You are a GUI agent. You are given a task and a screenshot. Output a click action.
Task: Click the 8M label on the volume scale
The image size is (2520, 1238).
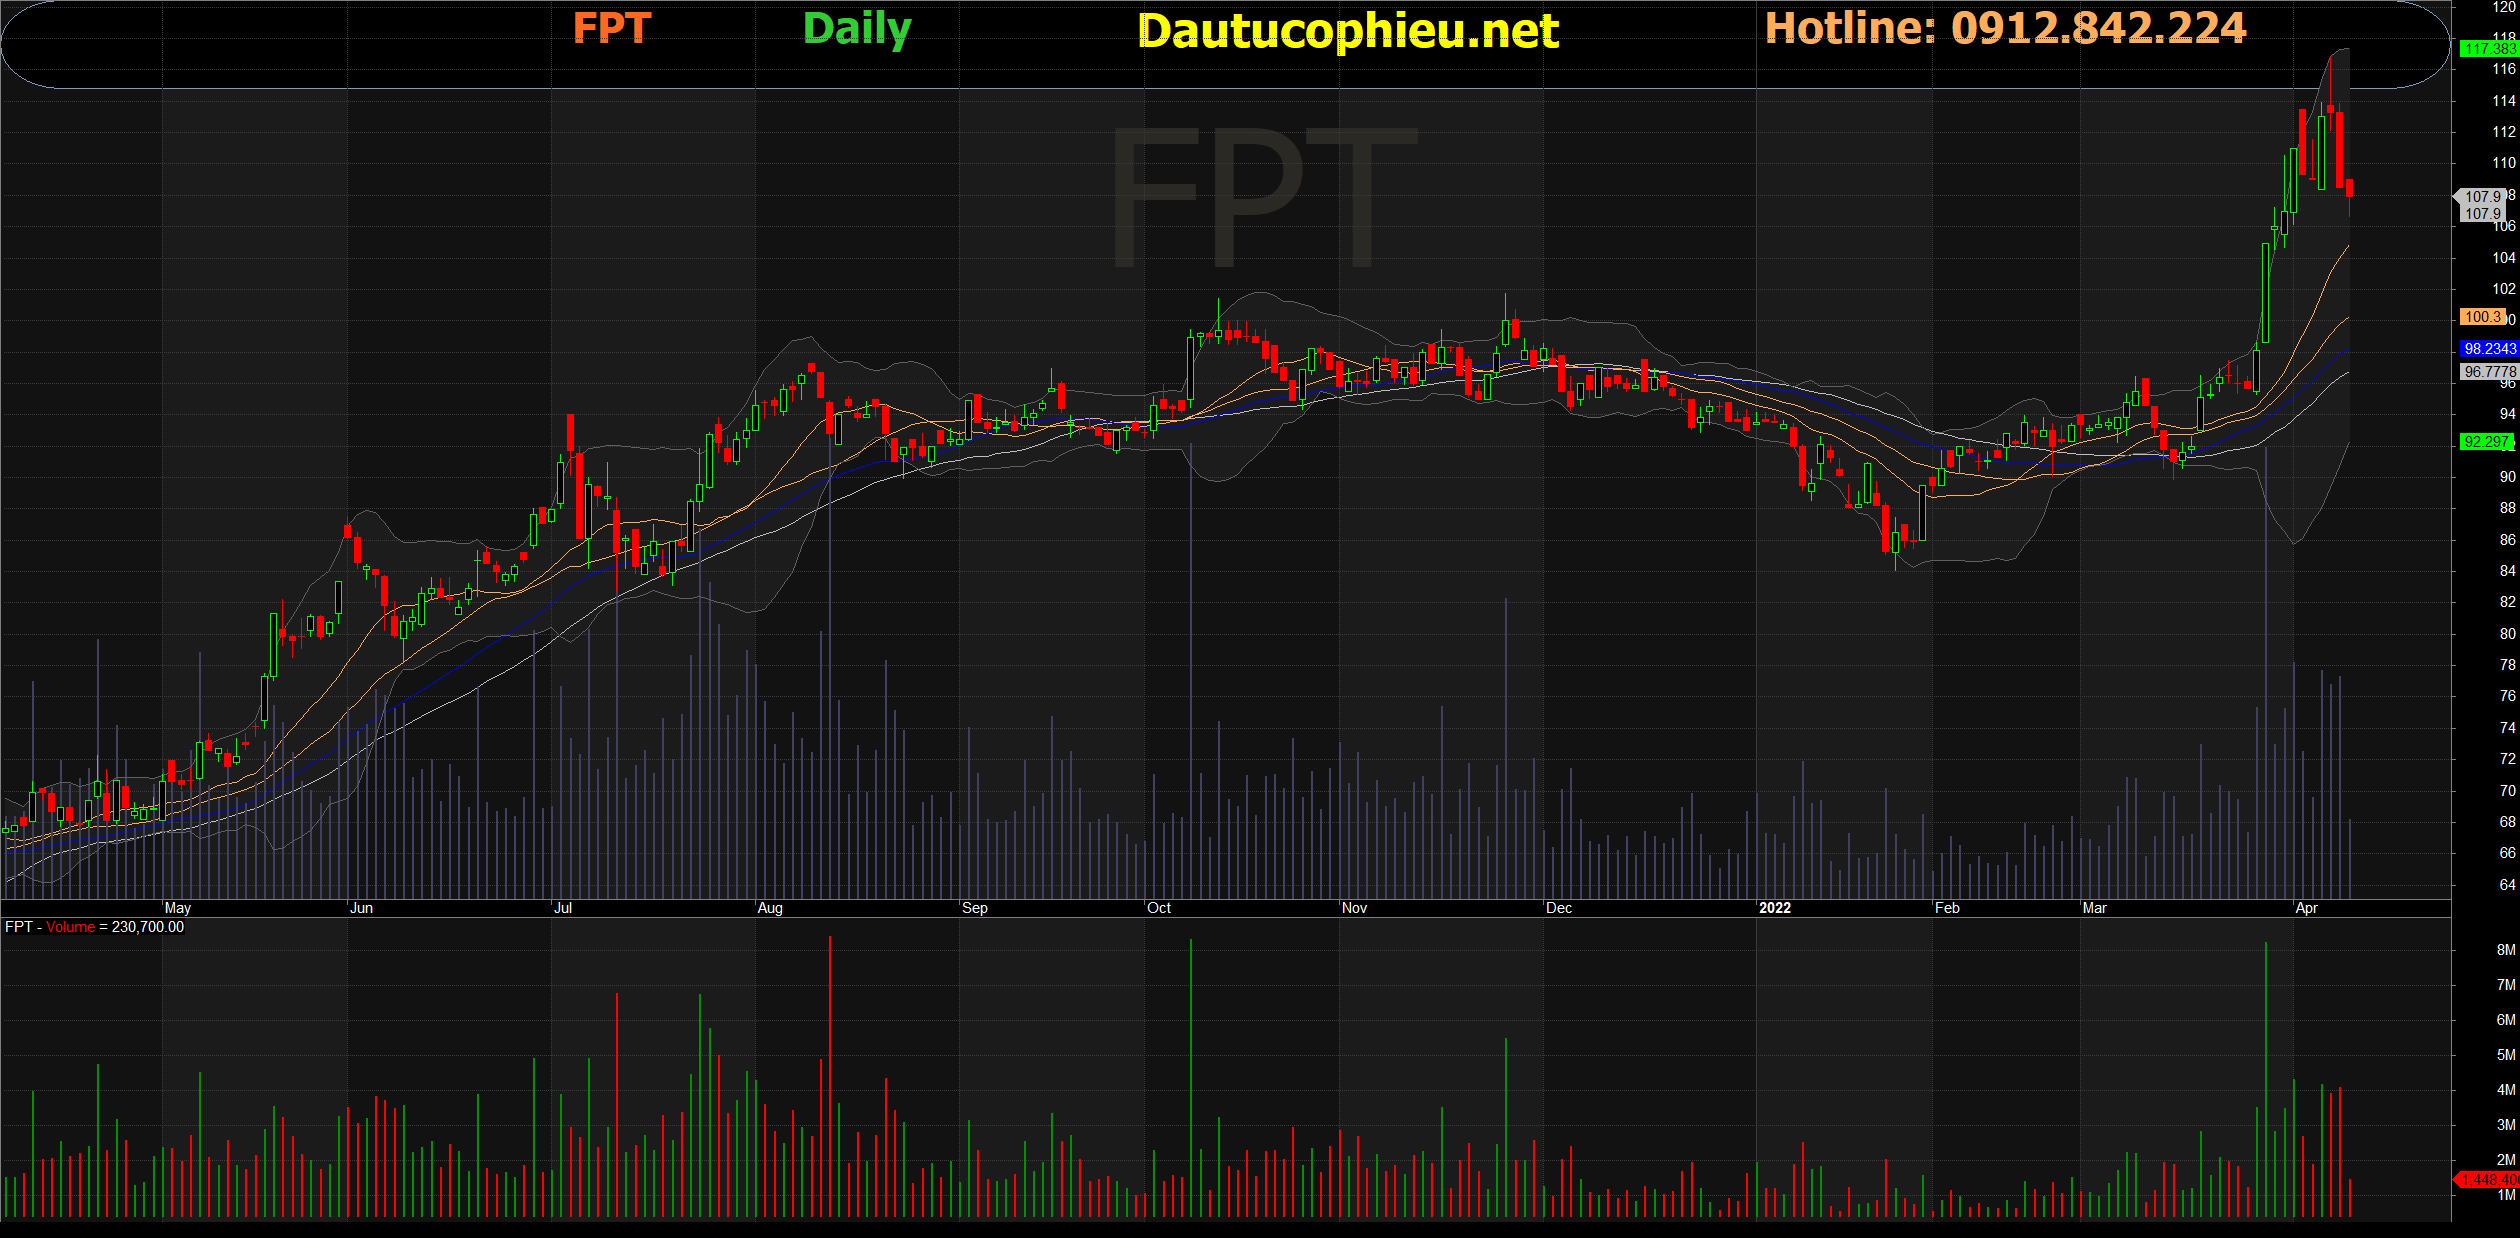[x=2505, y=950]
